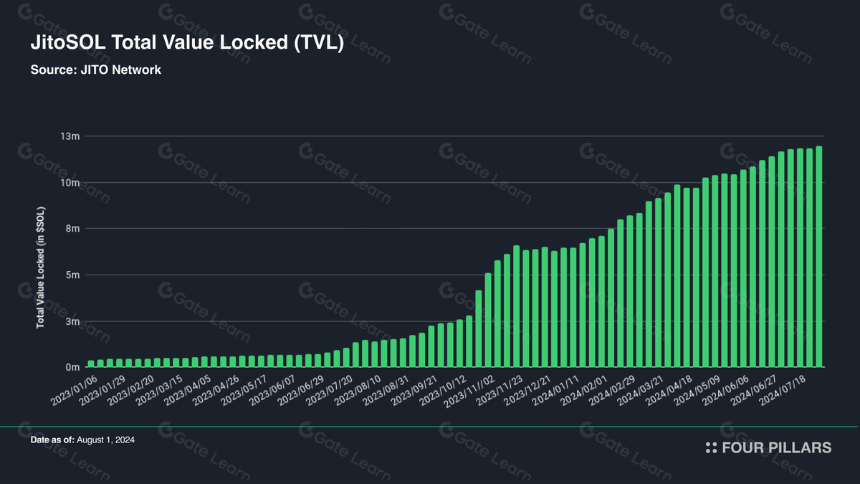Viewport: 860px width, 484px height.
Task: Click the Source: JITO Network subtitle
Action: [96, 70]
